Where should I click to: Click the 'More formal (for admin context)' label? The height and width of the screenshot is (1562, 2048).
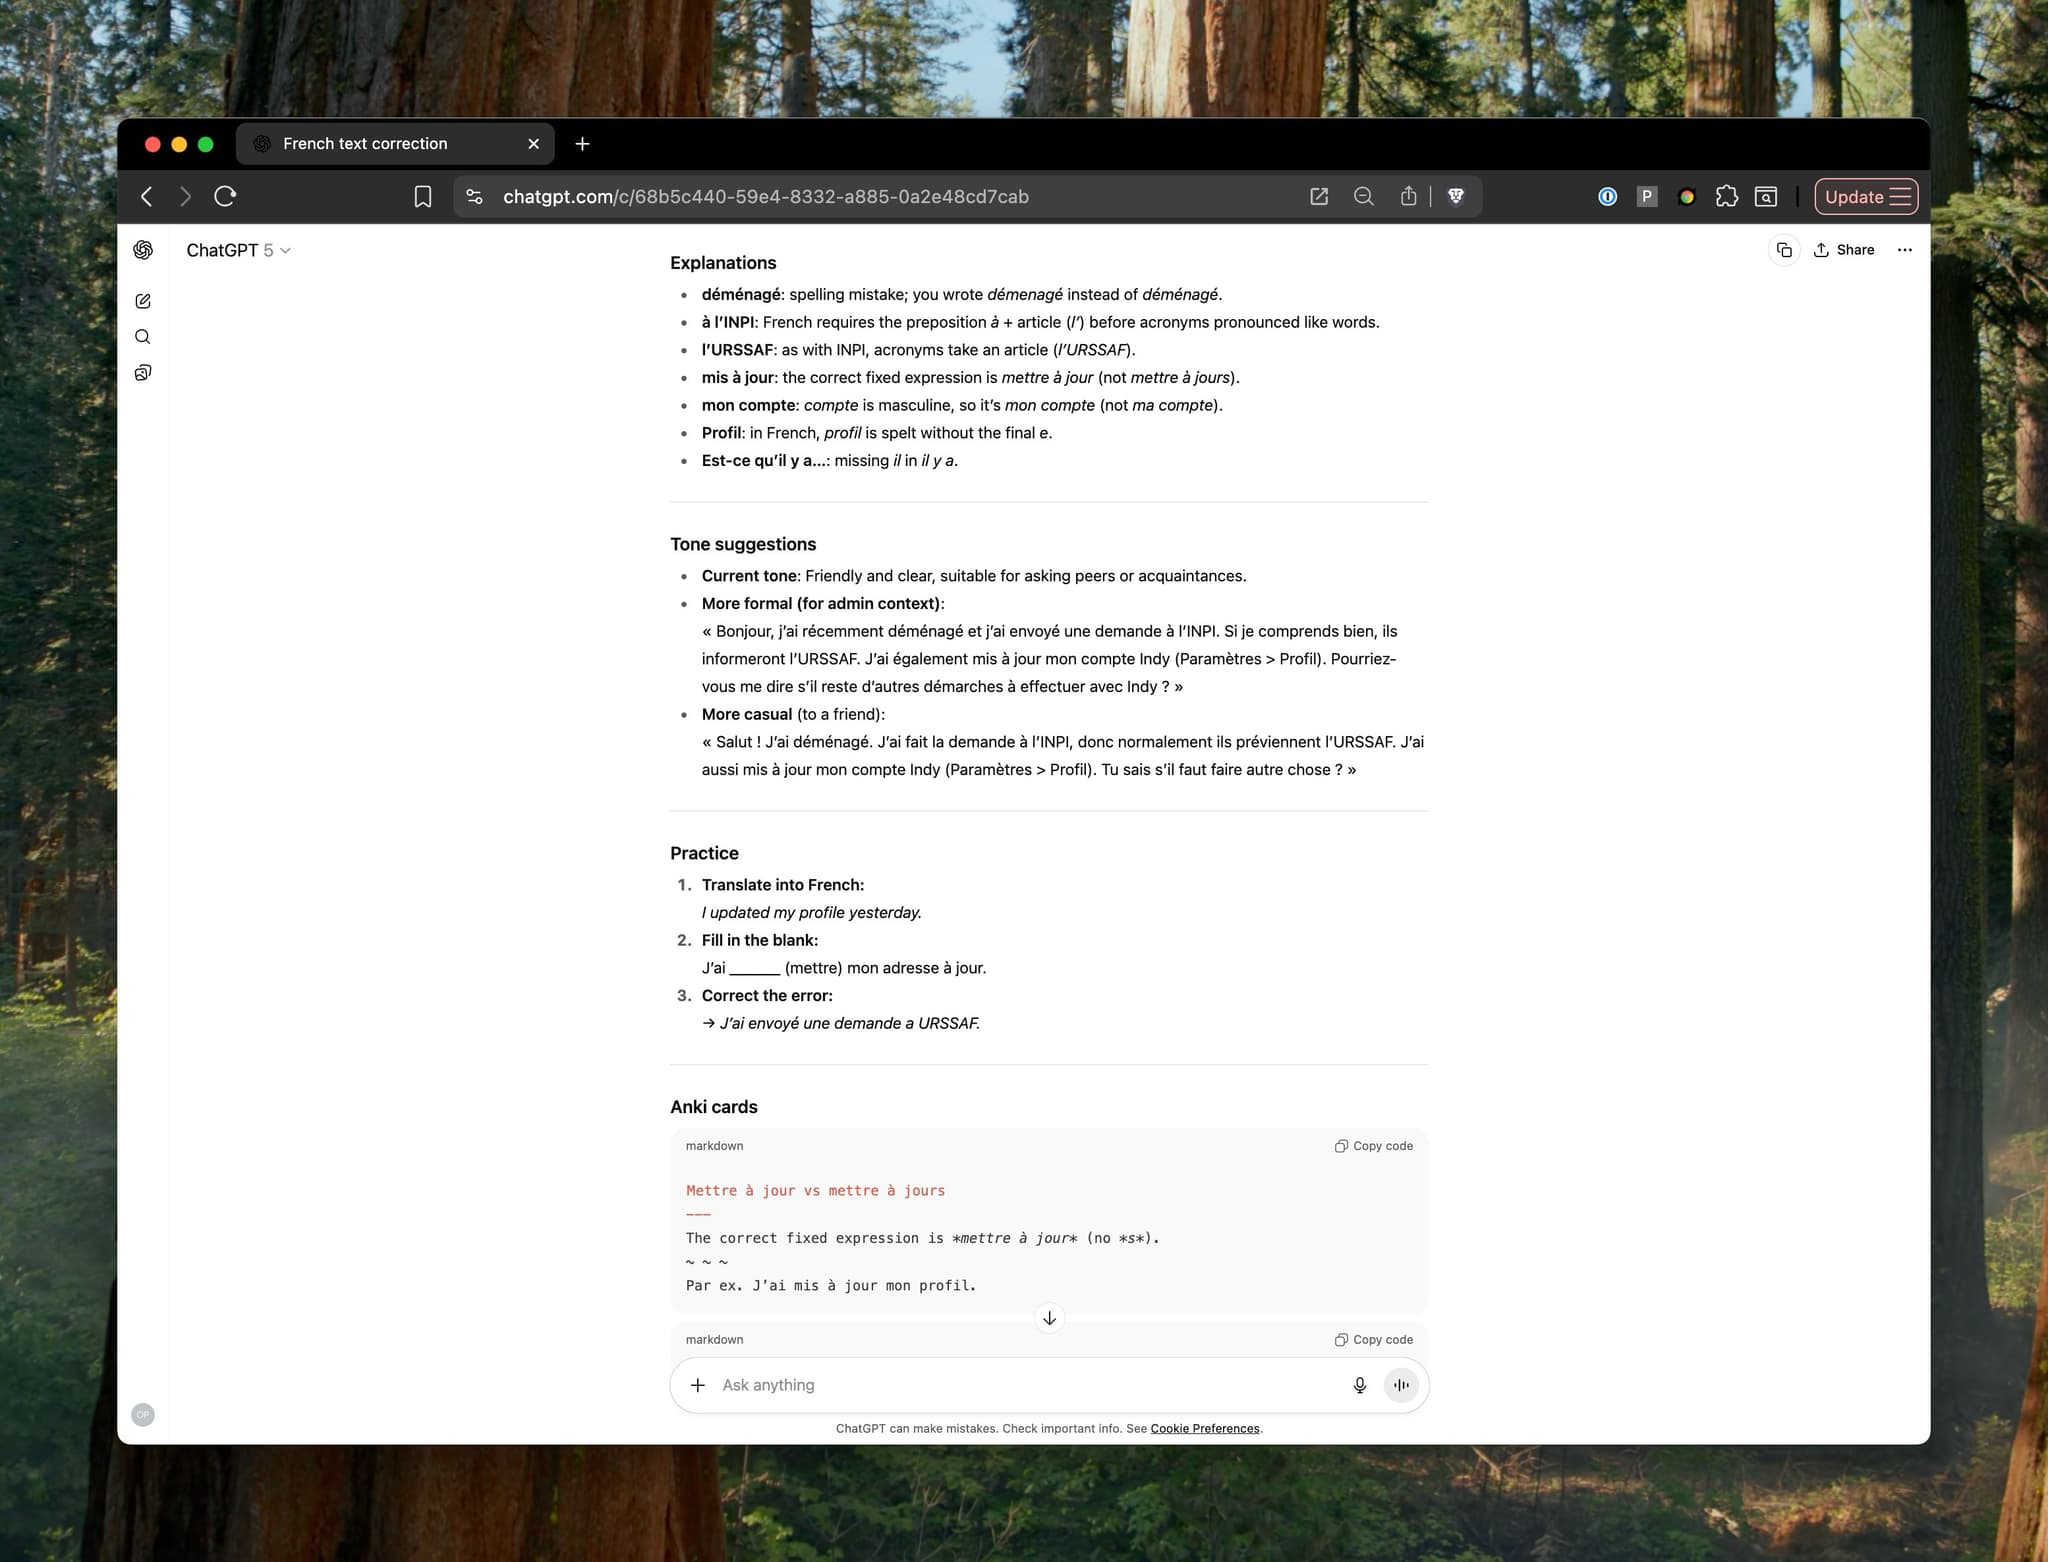coord(821,603)
